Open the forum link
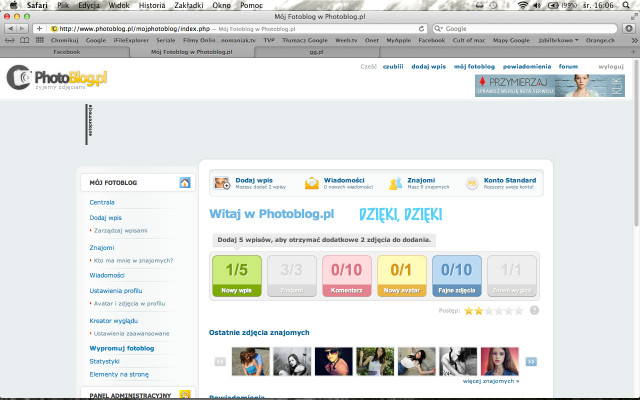Viewport: 640px width, 400px height. (x=568, y=67)
